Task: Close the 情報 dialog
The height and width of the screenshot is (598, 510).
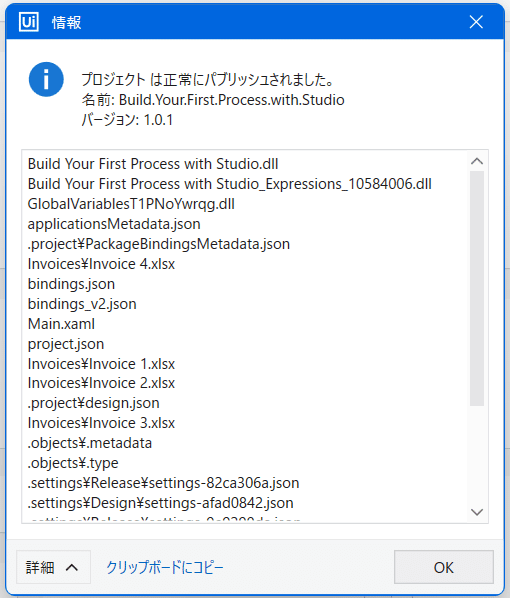Action: click(476, 22)
